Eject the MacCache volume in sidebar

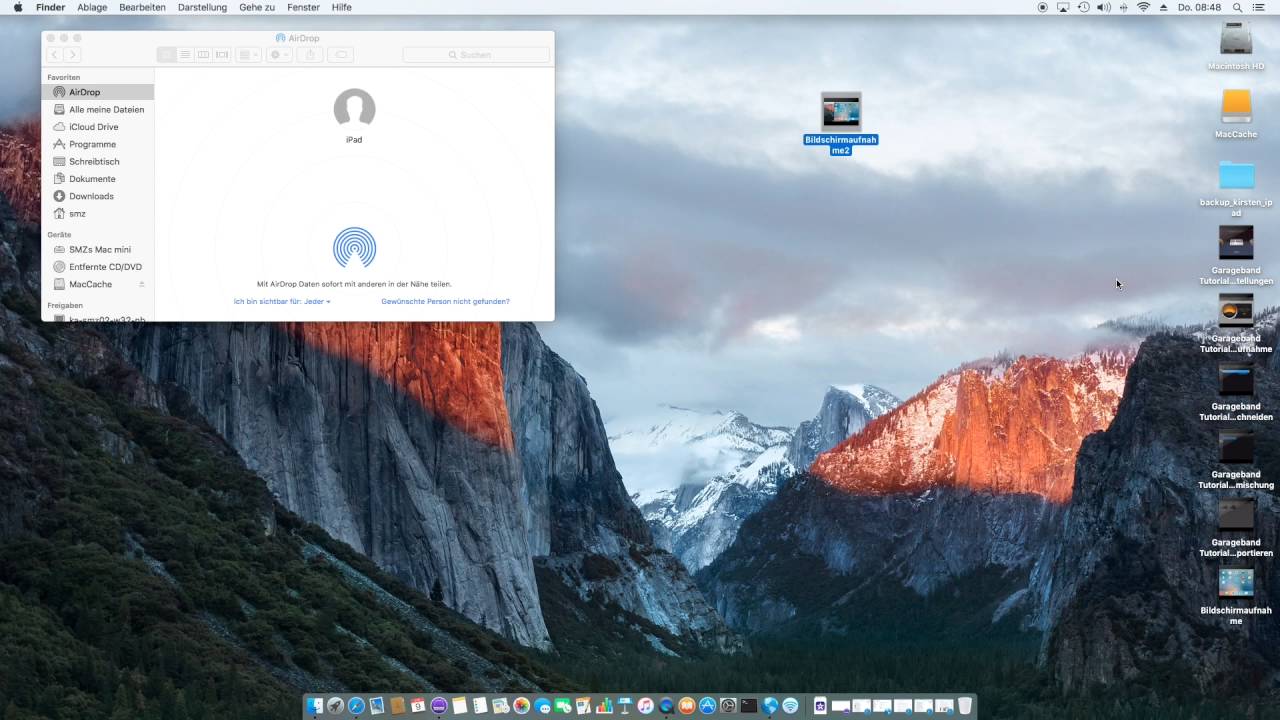(141, 284)
